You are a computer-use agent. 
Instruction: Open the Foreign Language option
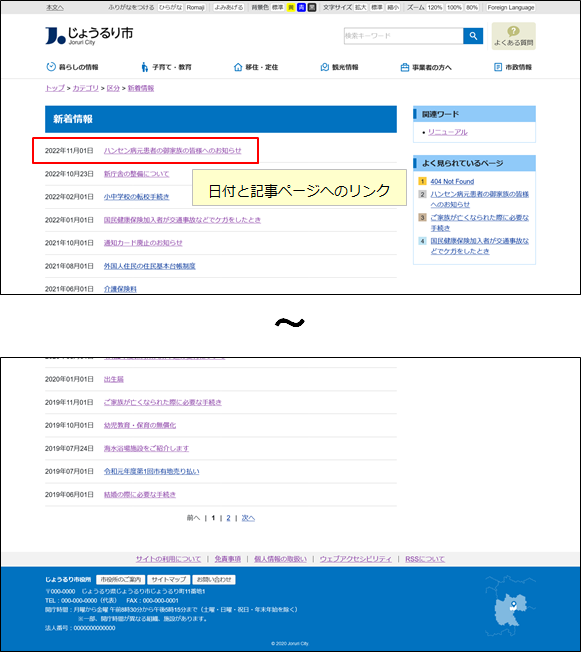(511, 7)
